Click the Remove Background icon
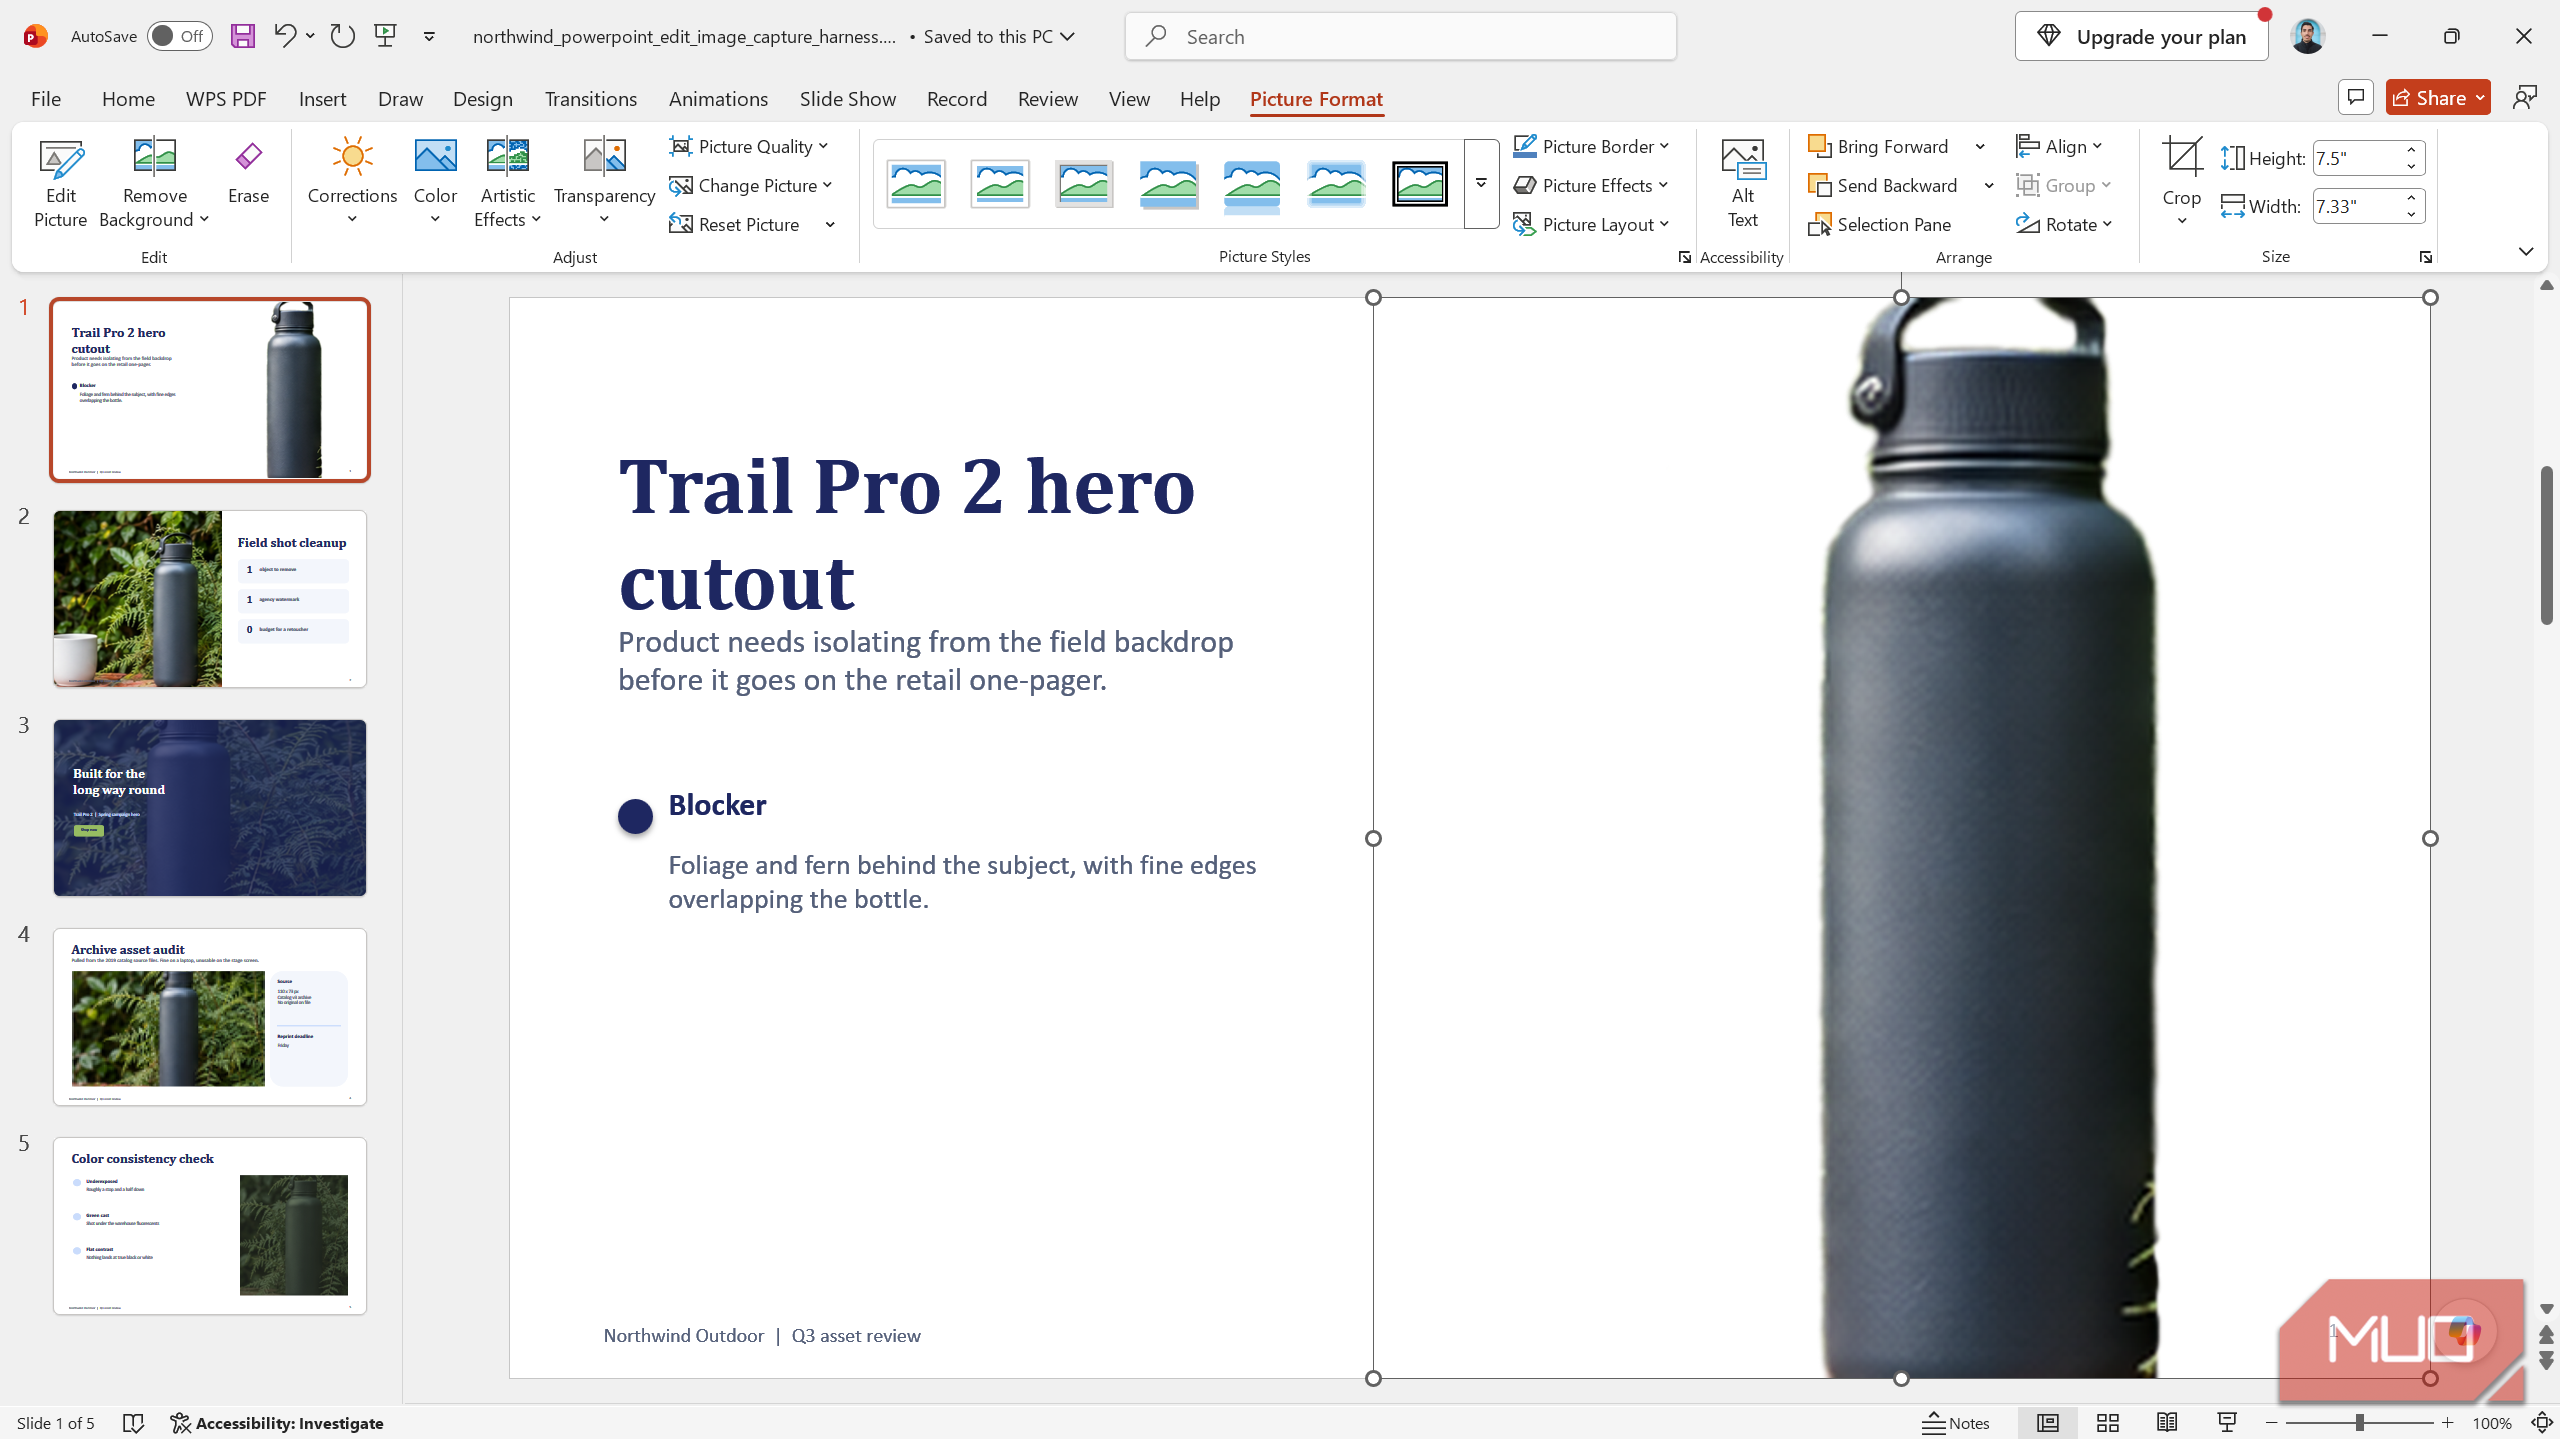This screenshot has width=2560, height=1440. point(154,158)
